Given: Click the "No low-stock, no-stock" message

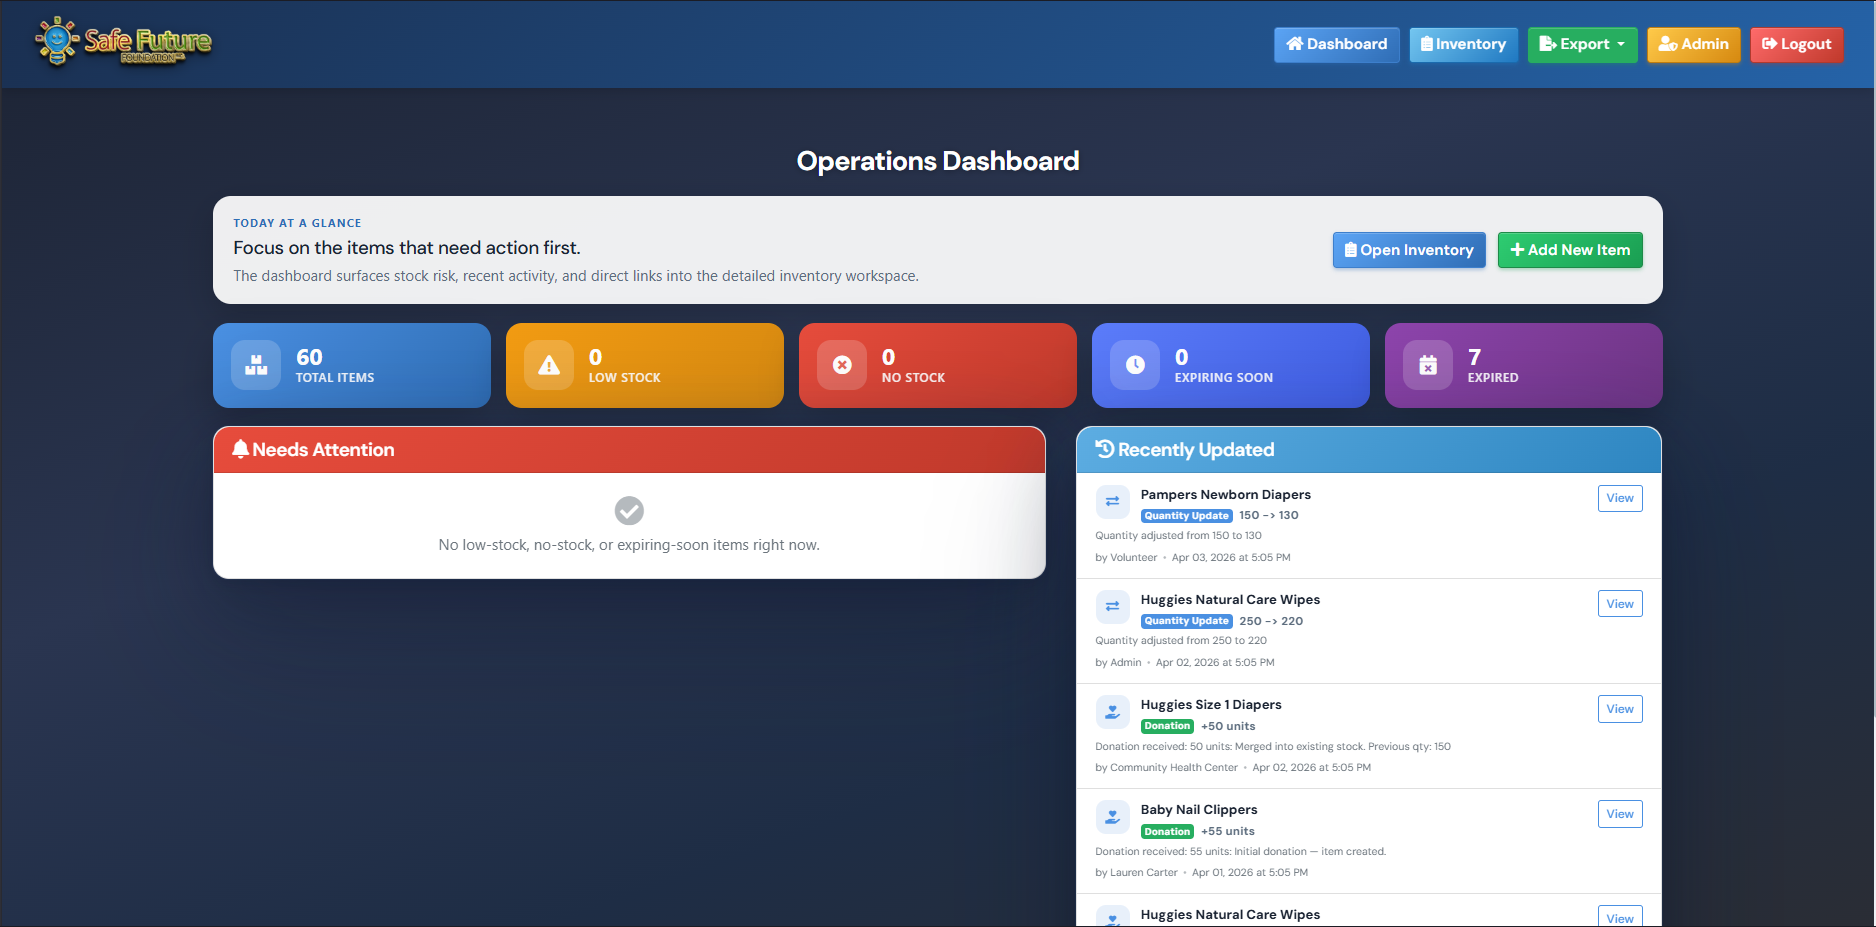Looking at the screenshot, I should click(629, 545).
